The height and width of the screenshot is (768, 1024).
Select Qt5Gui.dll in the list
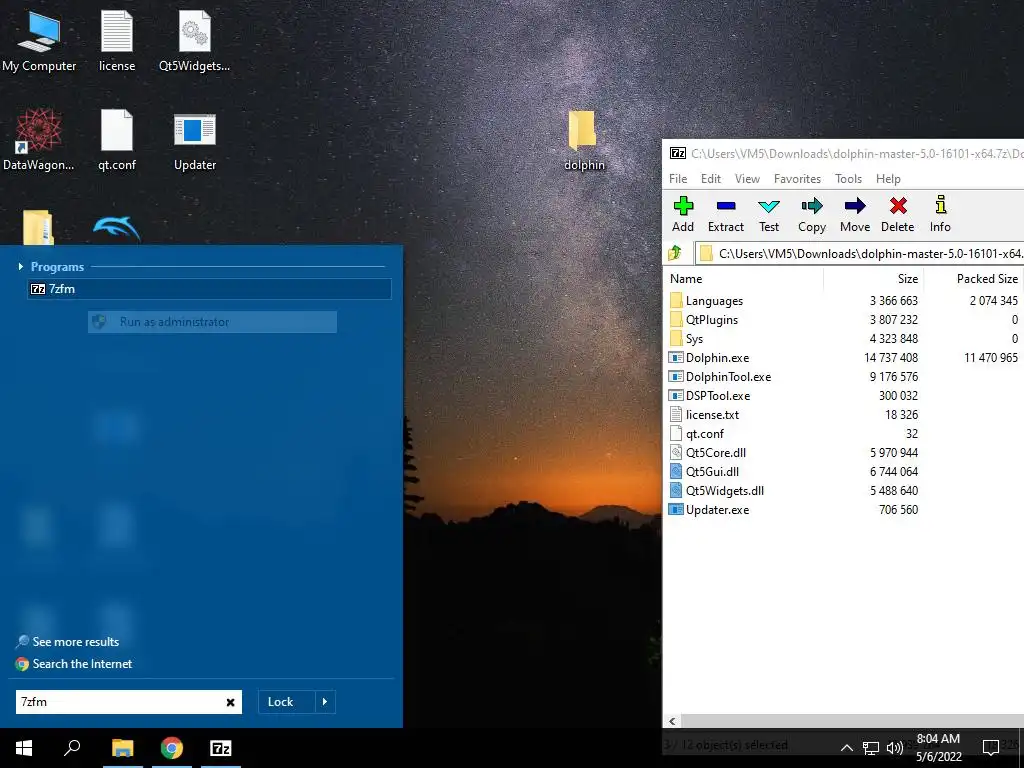(x=843, y=471)
